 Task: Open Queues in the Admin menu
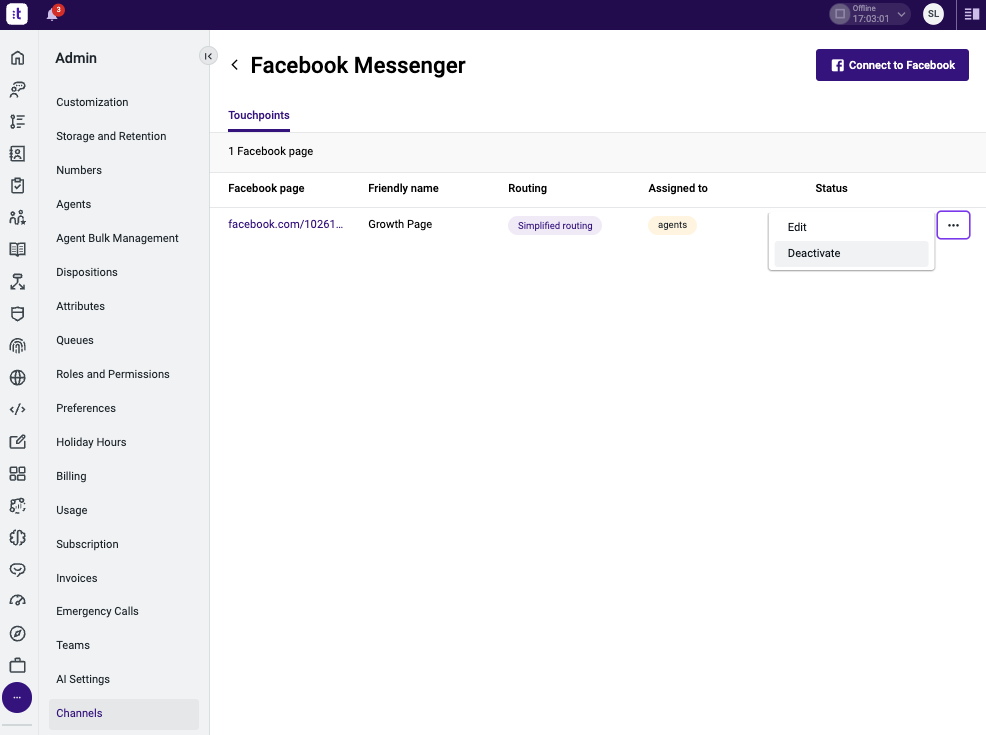pyautogui.click(x=75, y=340)
